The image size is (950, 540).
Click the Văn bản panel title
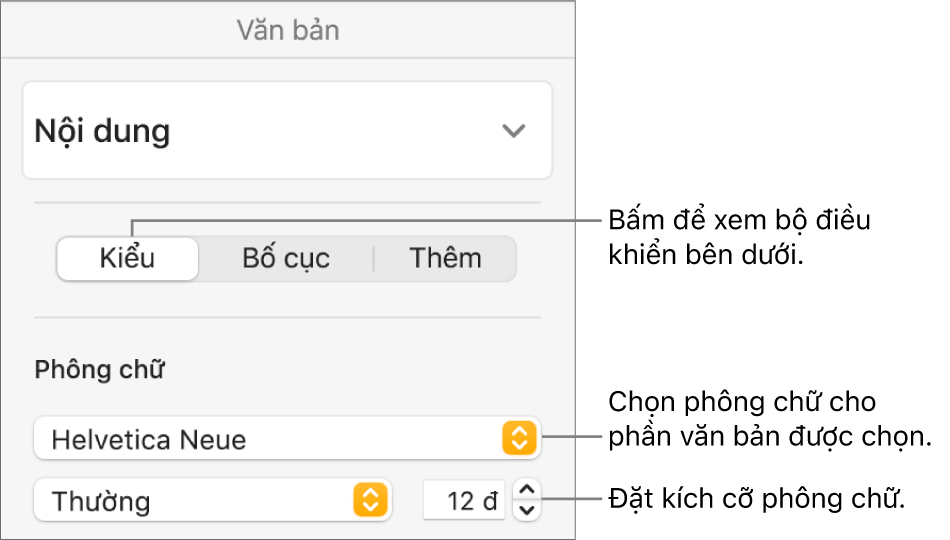click(x=288, y=30)
